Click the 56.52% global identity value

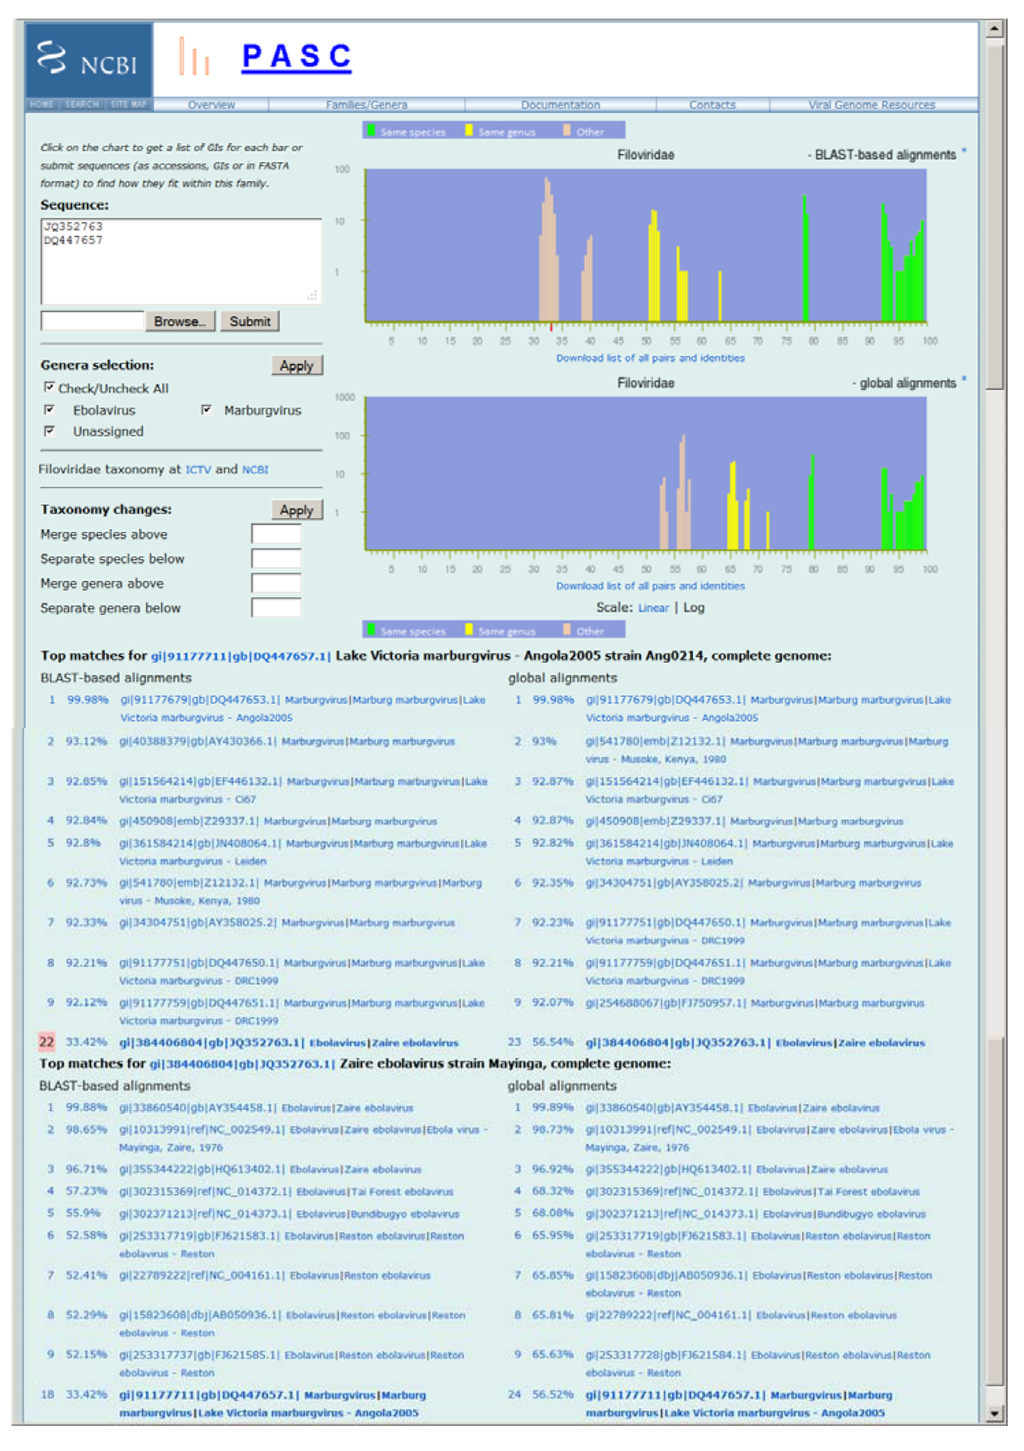point(553,1395)
